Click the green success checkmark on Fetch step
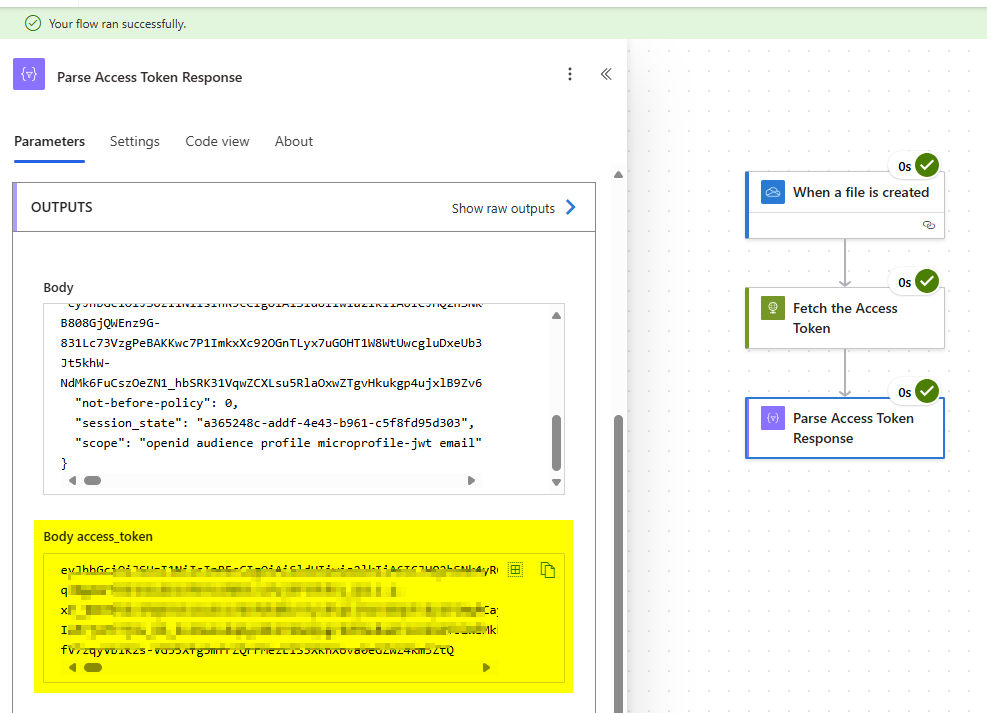Viewport: 987px width, 713px height. (927, 281)
